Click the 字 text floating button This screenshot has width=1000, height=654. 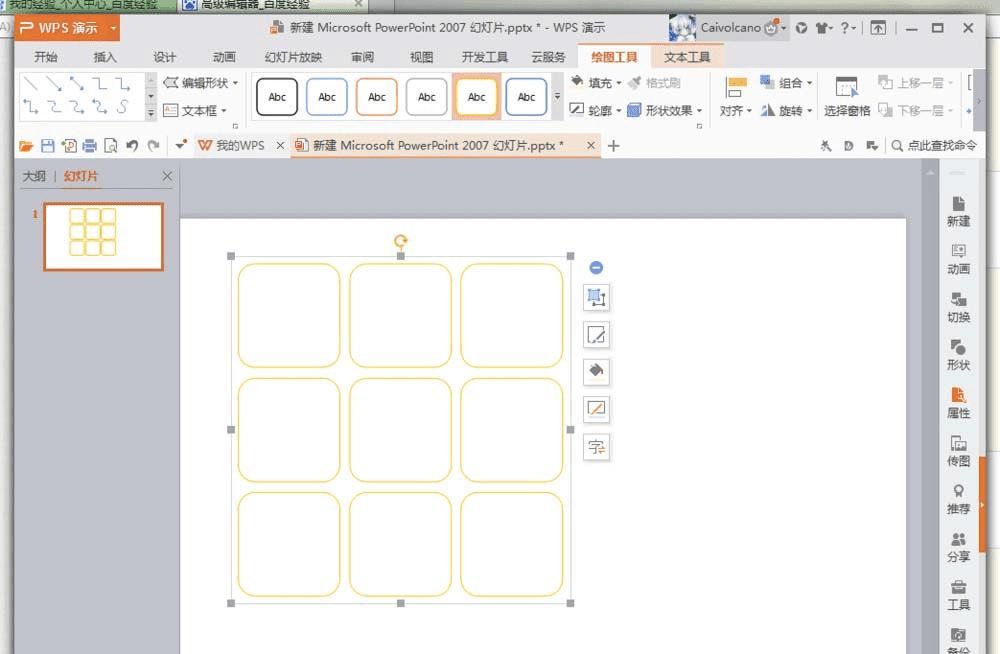coord(596,447)
